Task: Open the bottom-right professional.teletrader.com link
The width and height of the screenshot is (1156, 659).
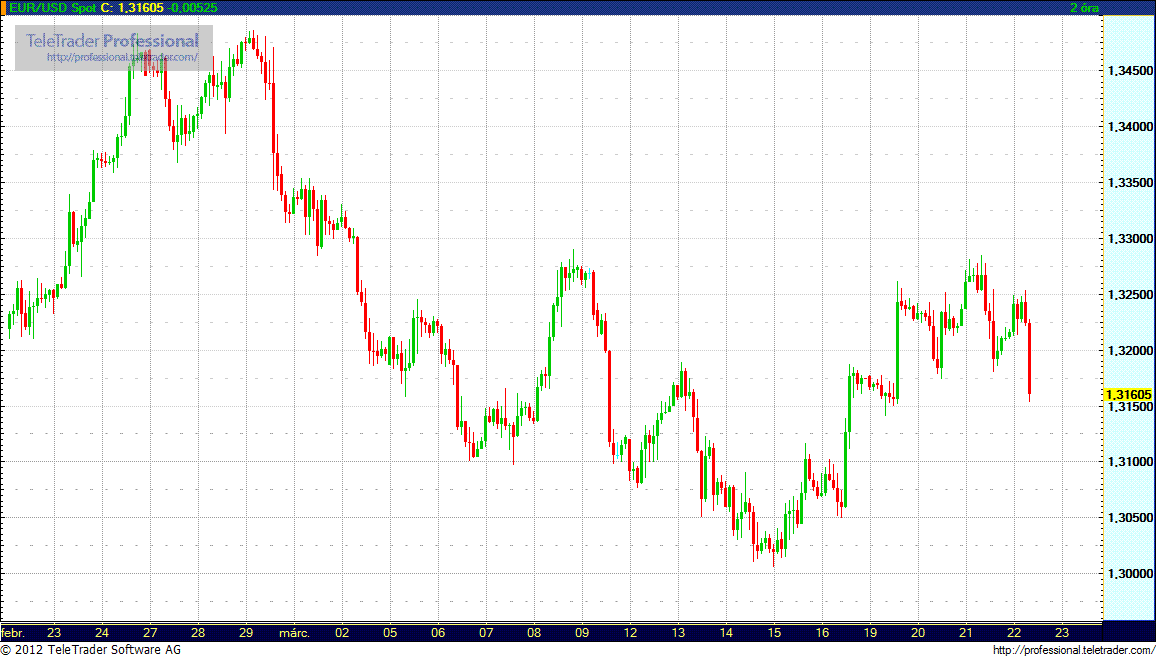Action: click(1072, 651)
